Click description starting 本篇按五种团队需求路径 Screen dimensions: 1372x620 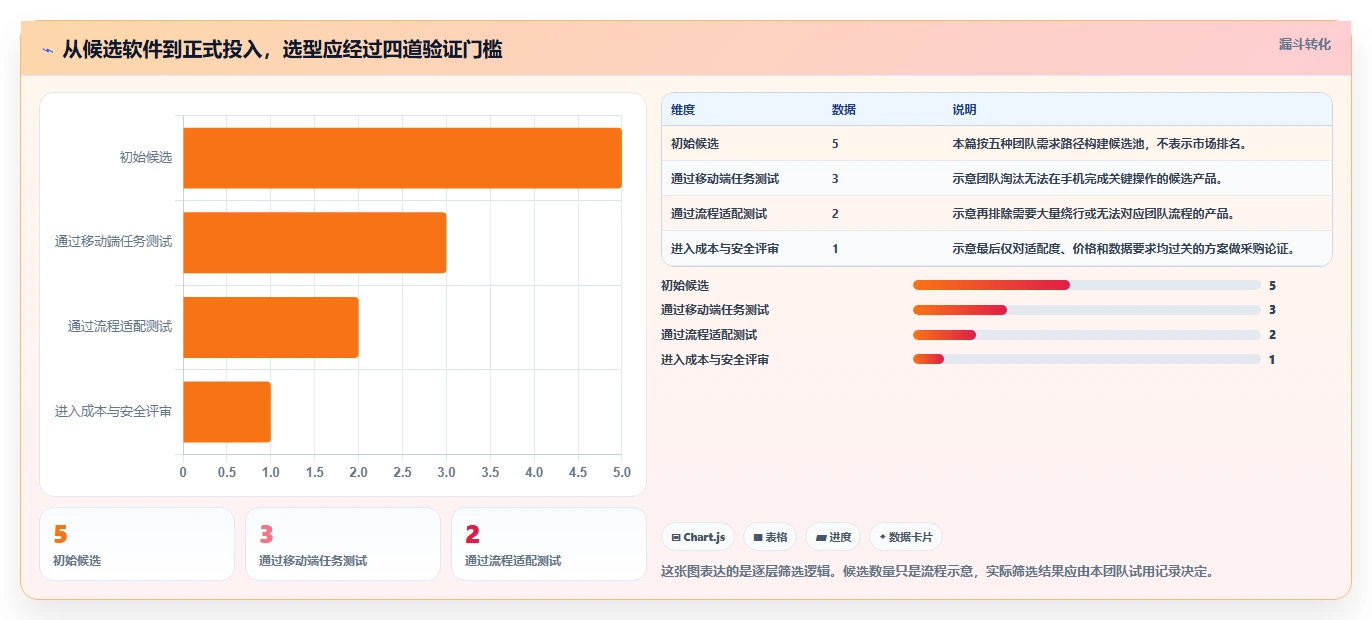coord(1101,144)
